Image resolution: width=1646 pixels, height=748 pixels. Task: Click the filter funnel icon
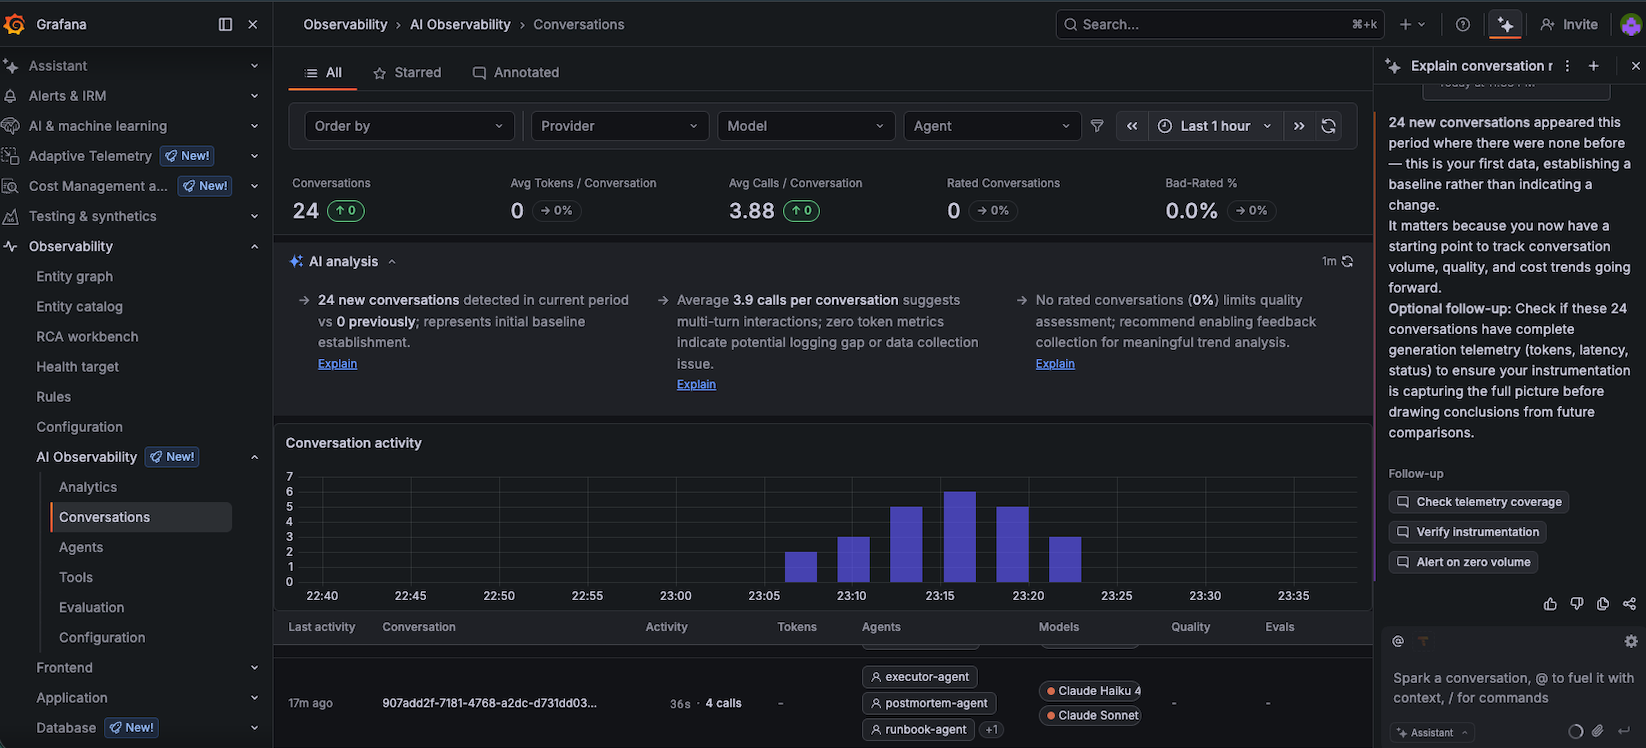click(1097, 126)
